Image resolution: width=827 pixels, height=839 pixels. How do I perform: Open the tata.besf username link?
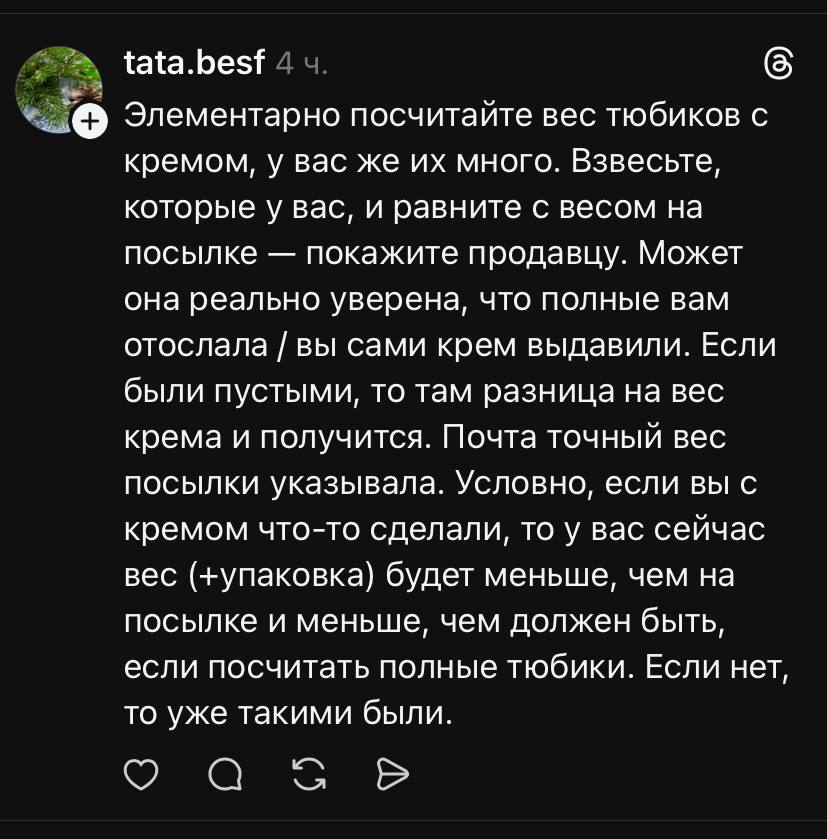[193, 64]
